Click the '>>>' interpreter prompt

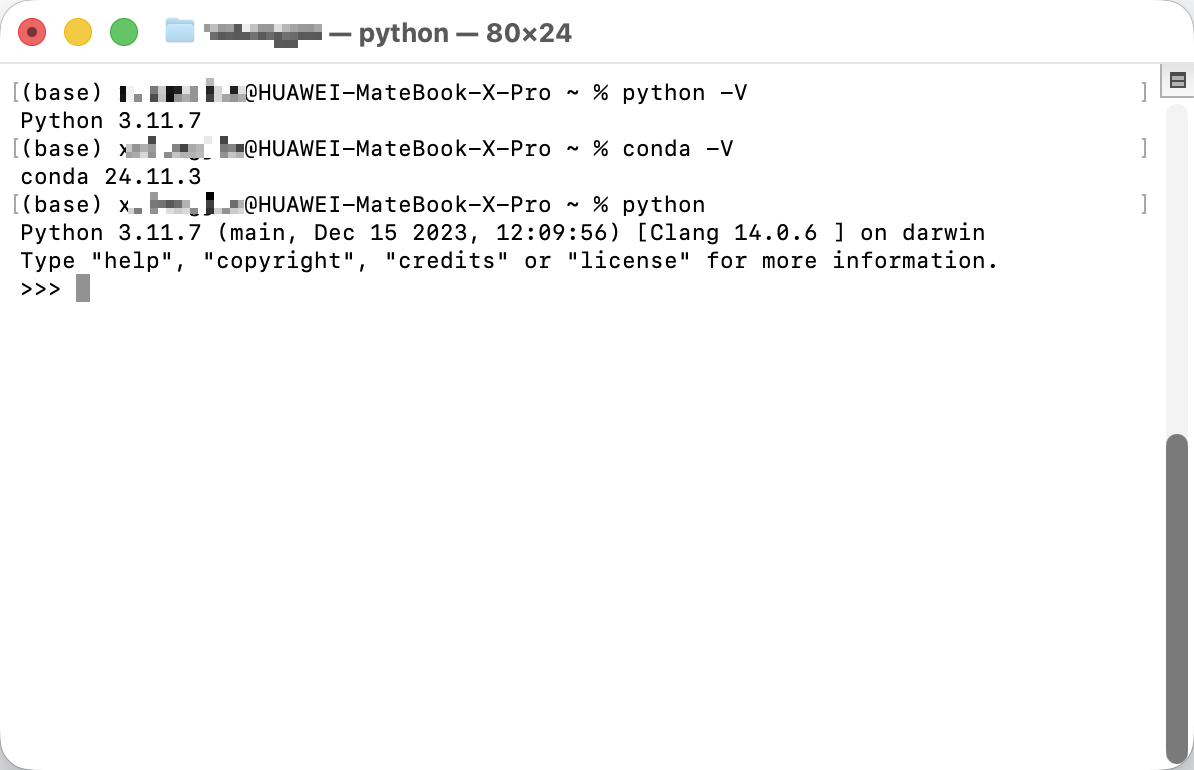(x=40, y=289)
